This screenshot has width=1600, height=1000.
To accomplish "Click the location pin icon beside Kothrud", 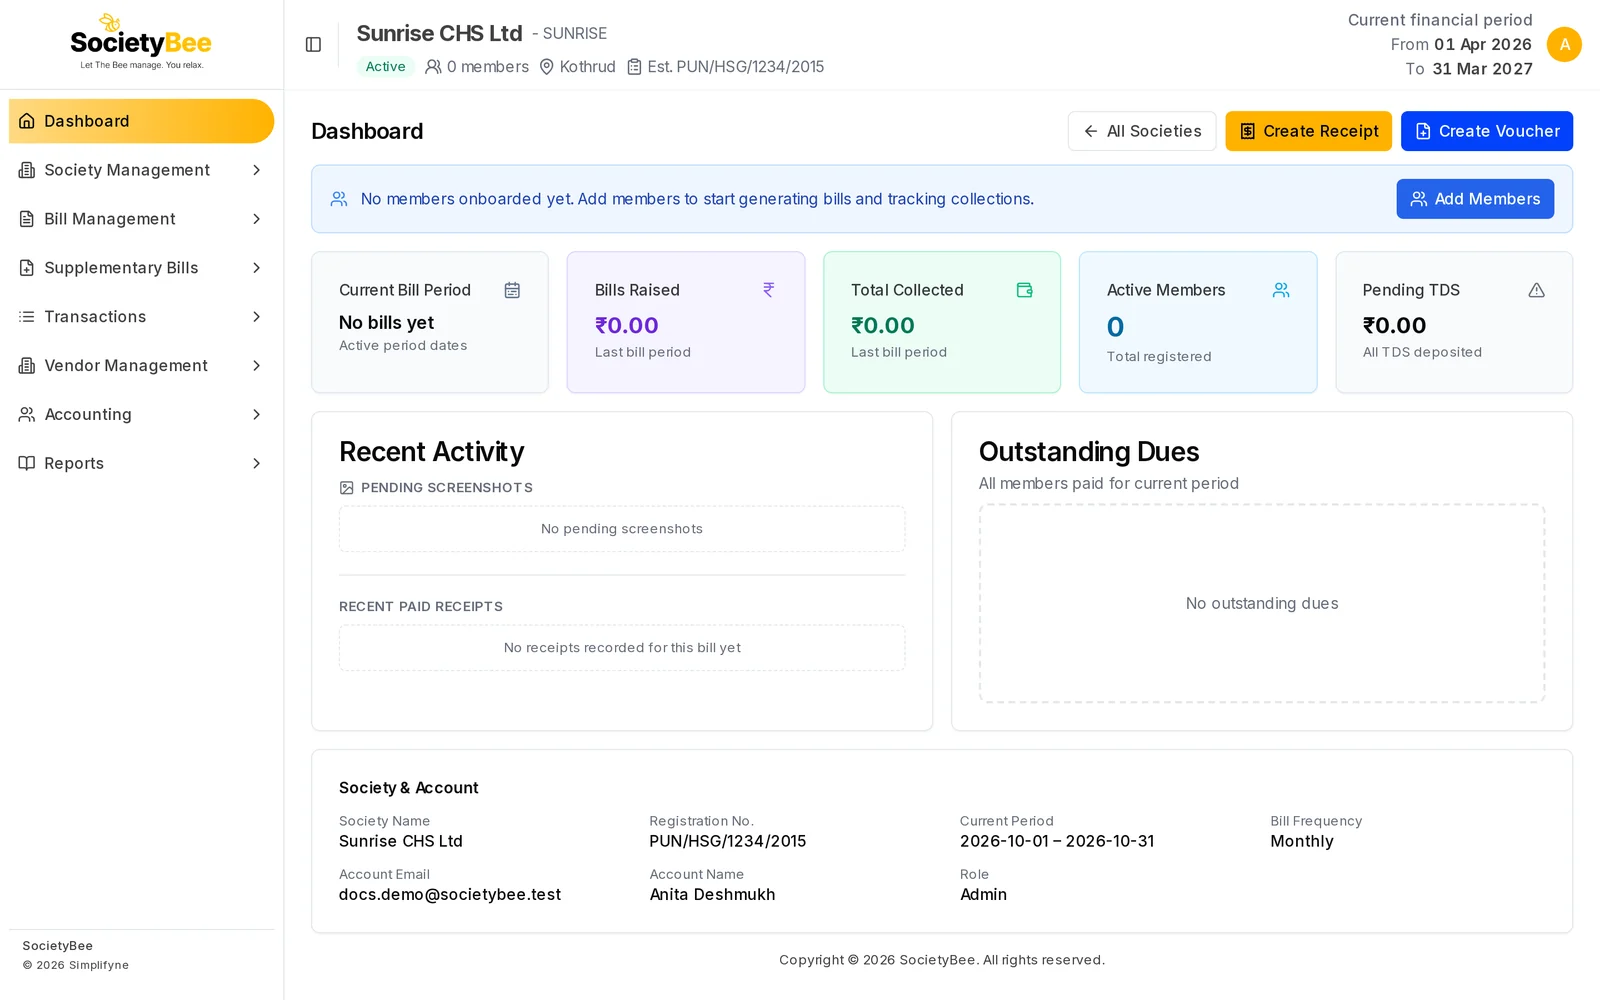I will 547,67.
